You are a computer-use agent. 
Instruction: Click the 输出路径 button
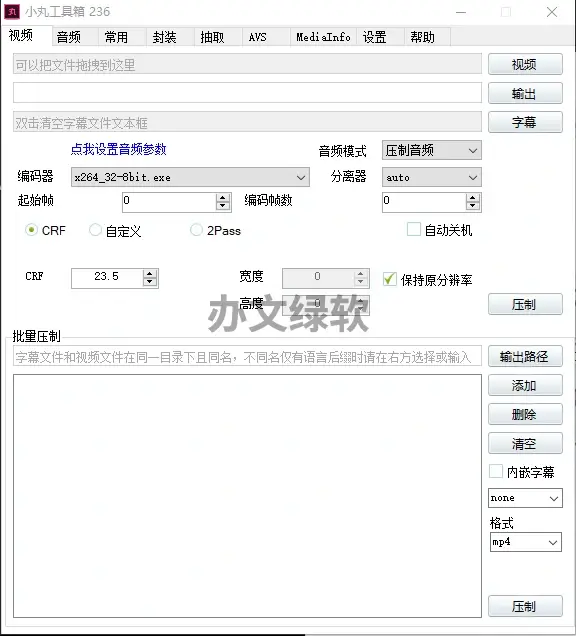coord(525,356)
